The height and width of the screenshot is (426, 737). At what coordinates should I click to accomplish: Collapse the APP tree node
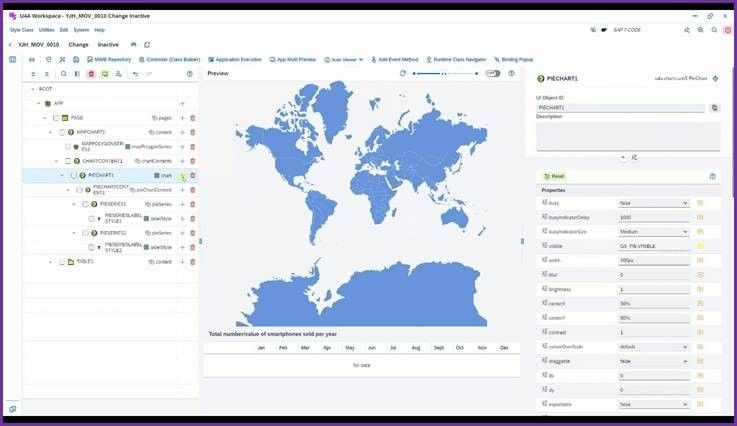coord(39,103)
